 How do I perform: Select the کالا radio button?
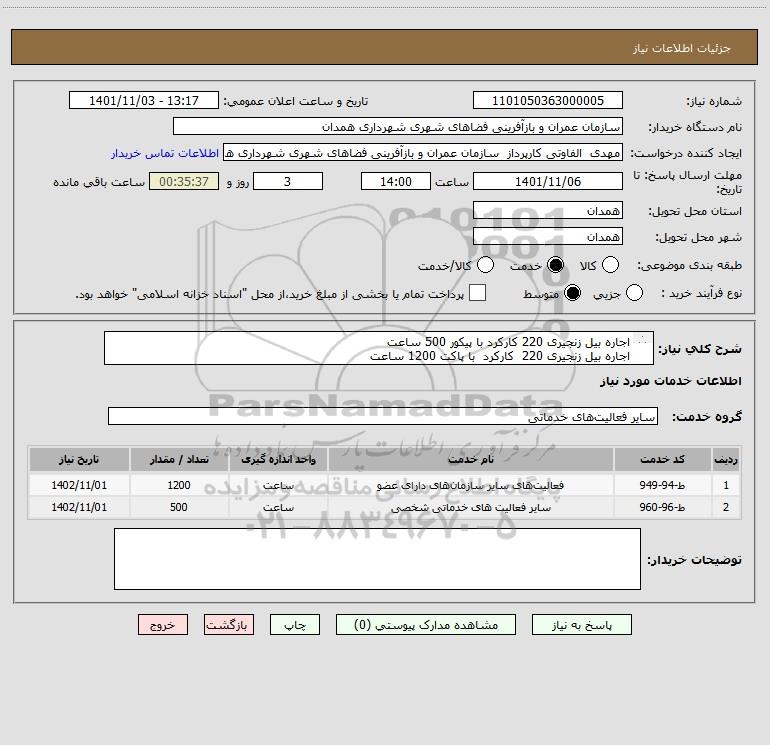pyautogui.click(x=610, y=265)
